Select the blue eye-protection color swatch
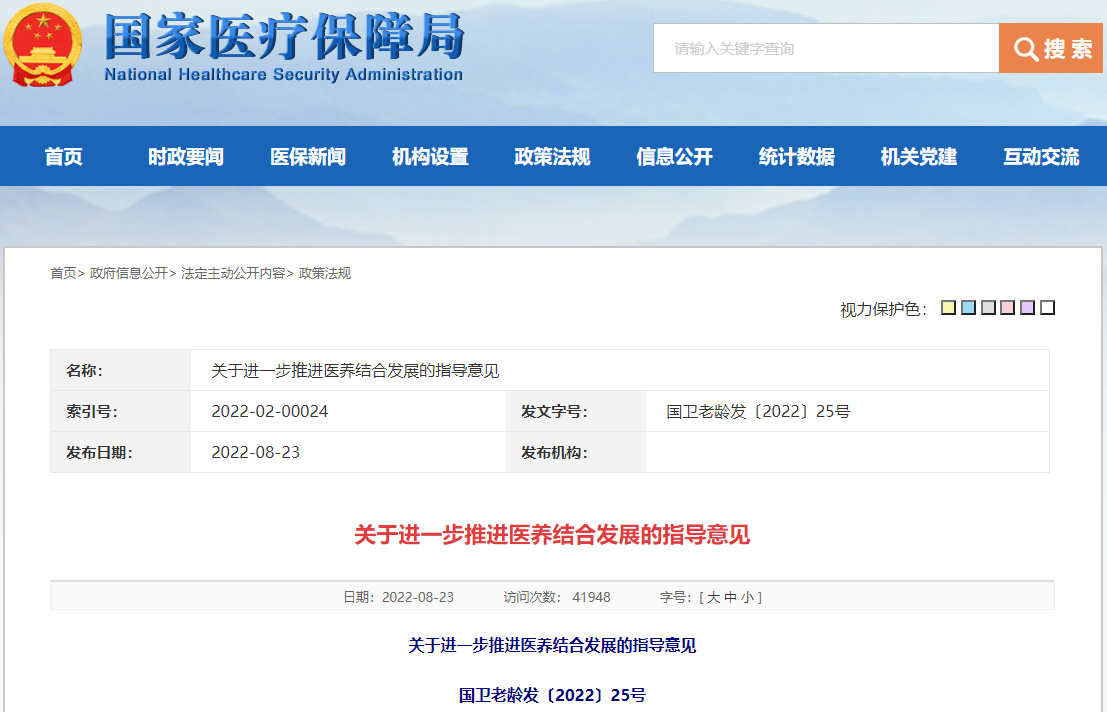The width and height of the screenshot is (1107, 712). point(968,308)
